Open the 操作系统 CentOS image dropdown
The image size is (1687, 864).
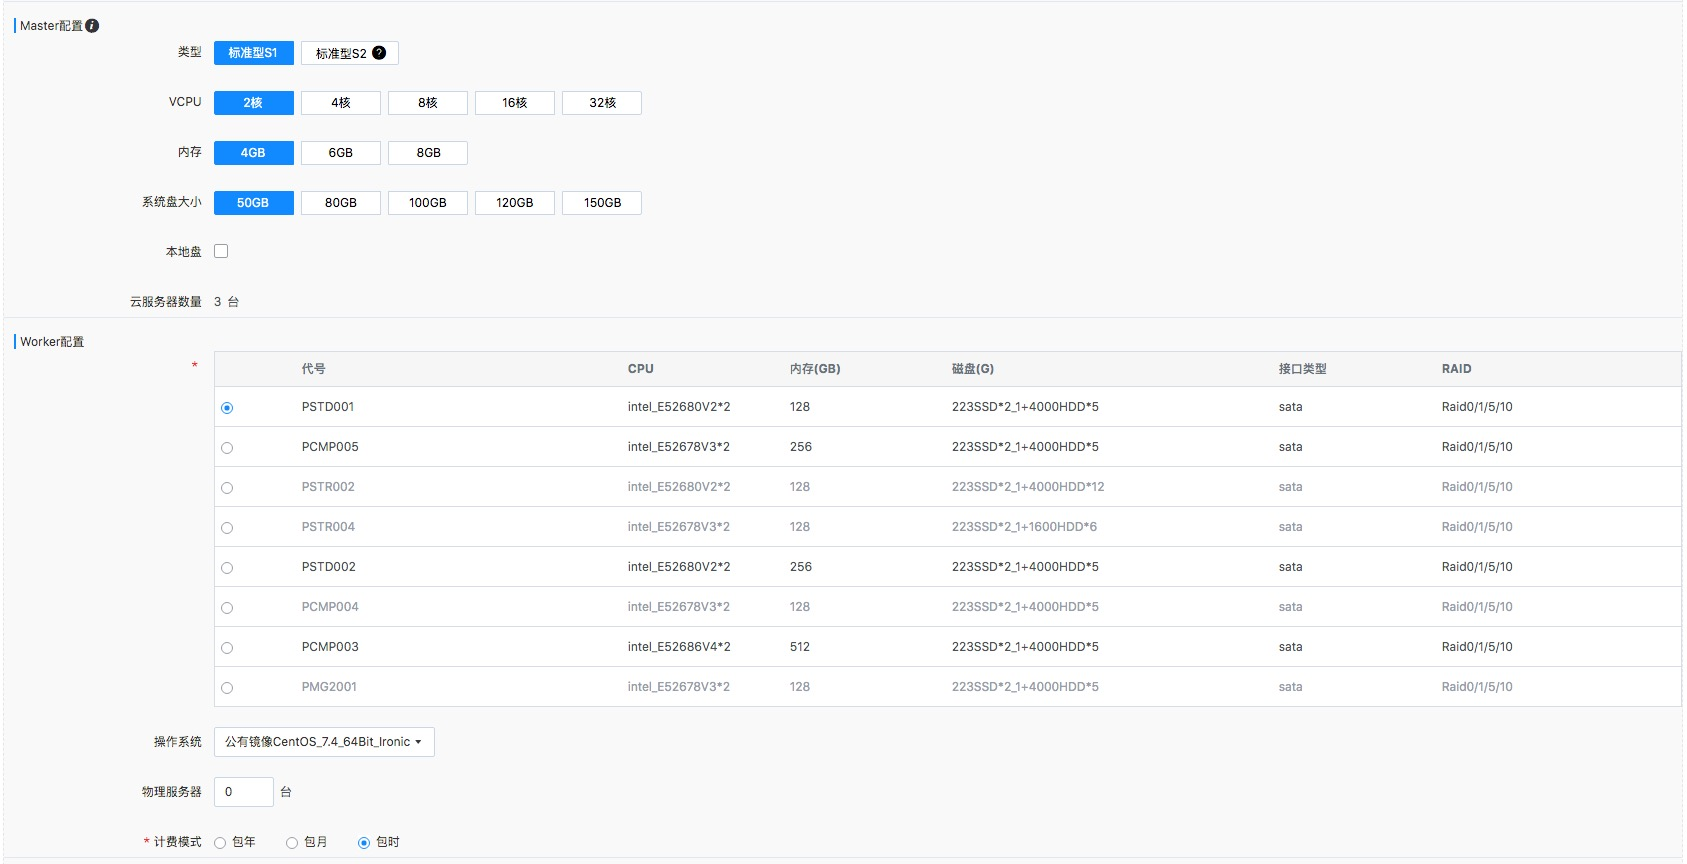[x=324, y=742]
